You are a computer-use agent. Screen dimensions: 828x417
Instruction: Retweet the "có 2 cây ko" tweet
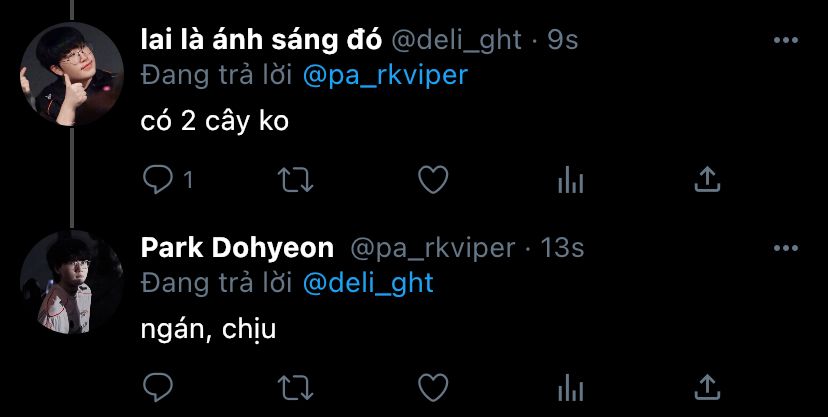coord(296,180)
